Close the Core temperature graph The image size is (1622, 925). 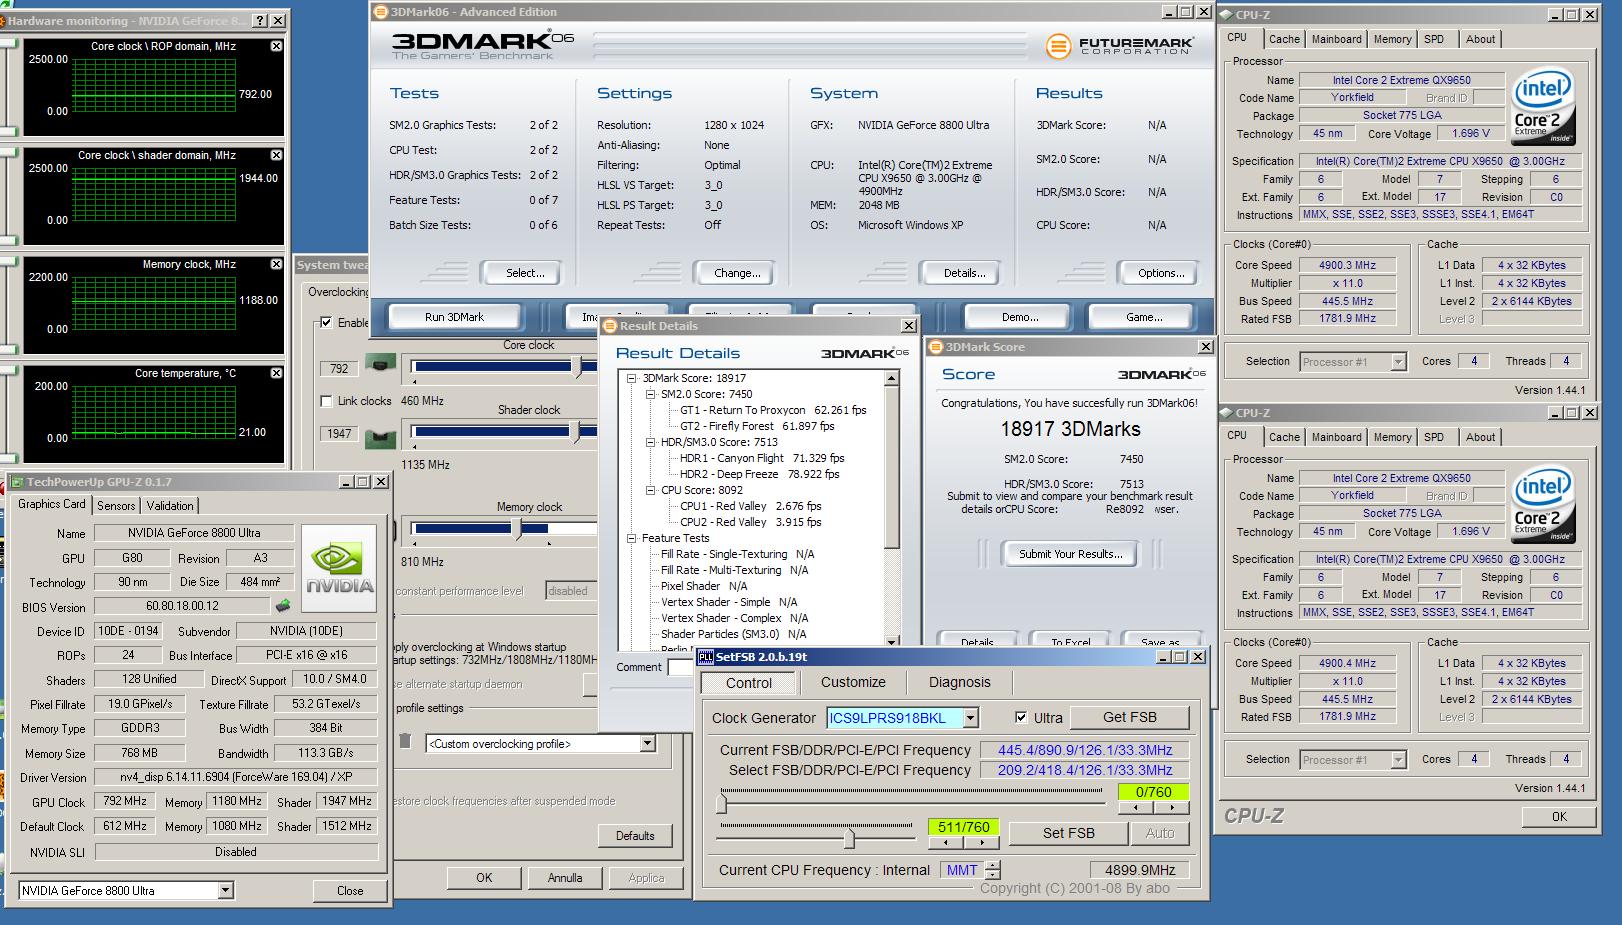coord(277,373)
